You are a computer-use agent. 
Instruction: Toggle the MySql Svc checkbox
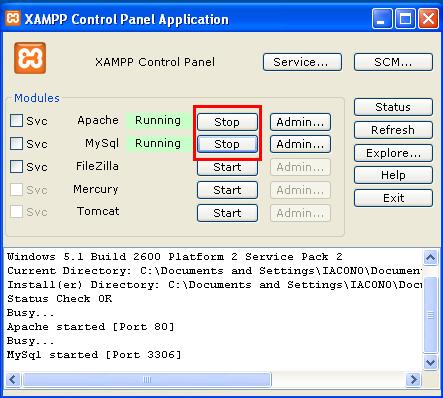point(16,144)
